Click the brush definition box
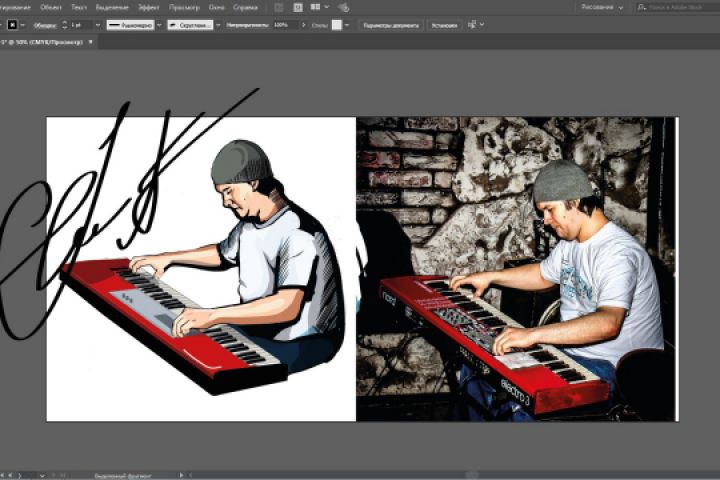The width and height of the screenshot is (720, 480). (190, 25)
